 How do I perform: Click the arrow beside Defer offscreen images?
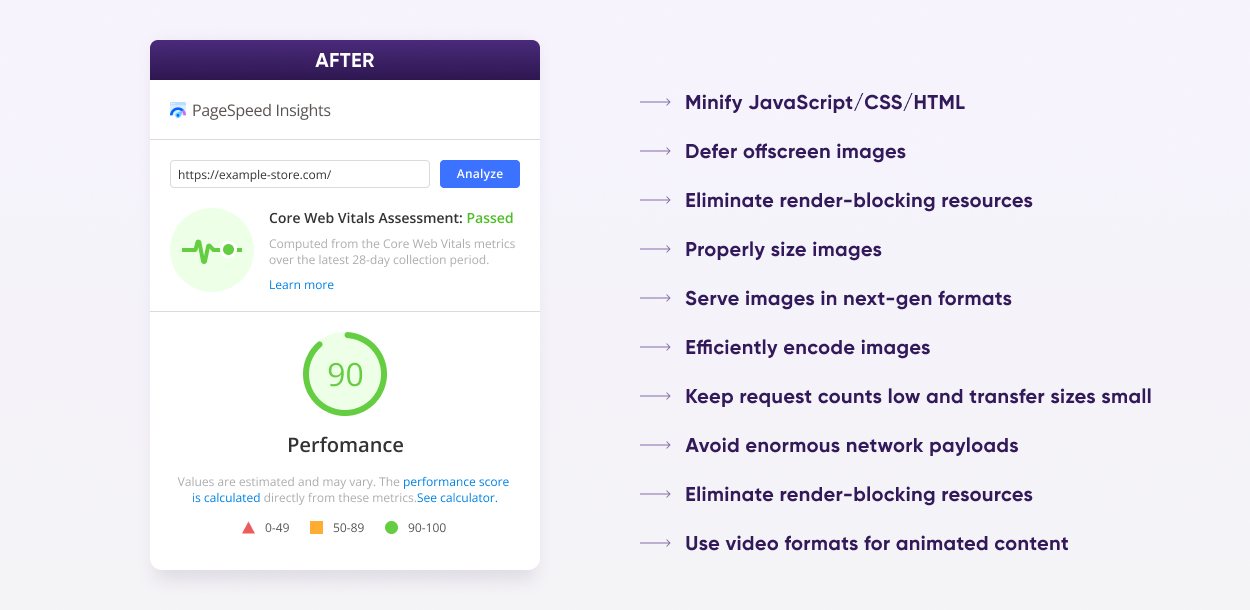656,151
